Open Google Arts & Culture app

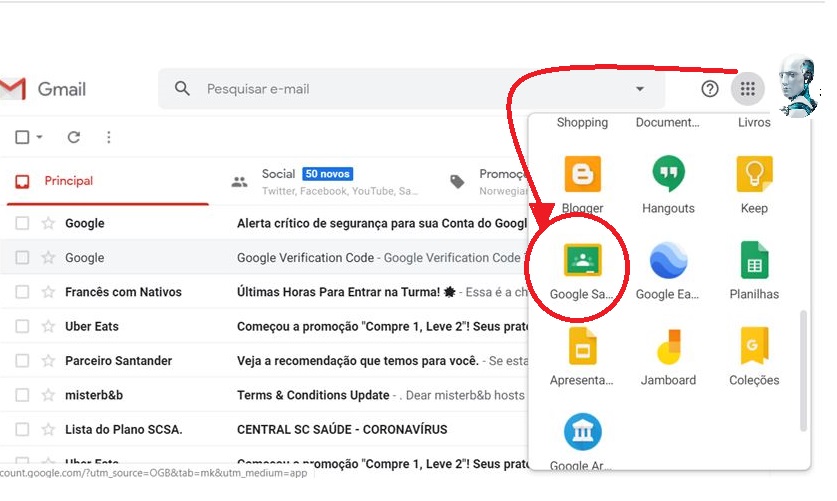(581, 442)
